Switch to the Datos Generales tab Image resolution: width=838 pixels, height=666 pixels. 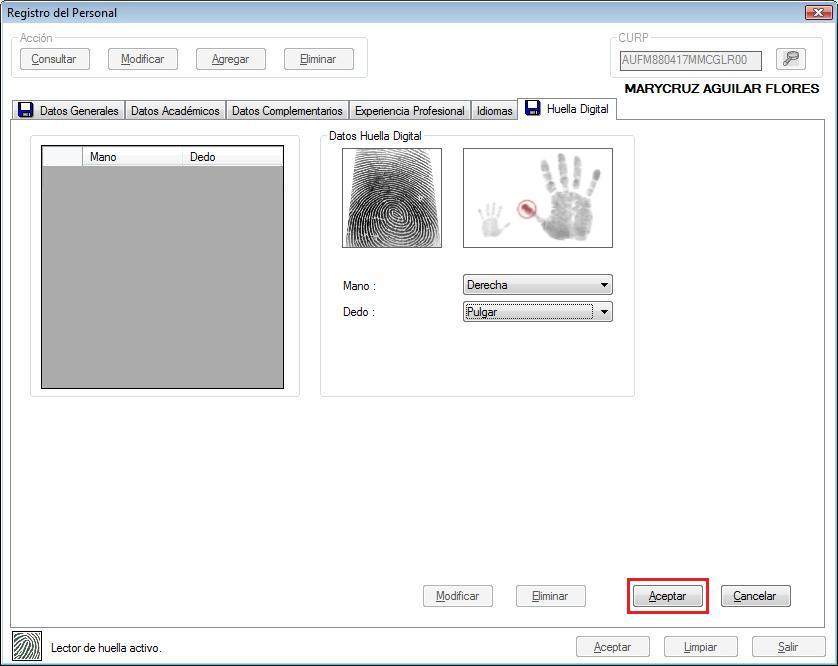[x=68, y=110]
